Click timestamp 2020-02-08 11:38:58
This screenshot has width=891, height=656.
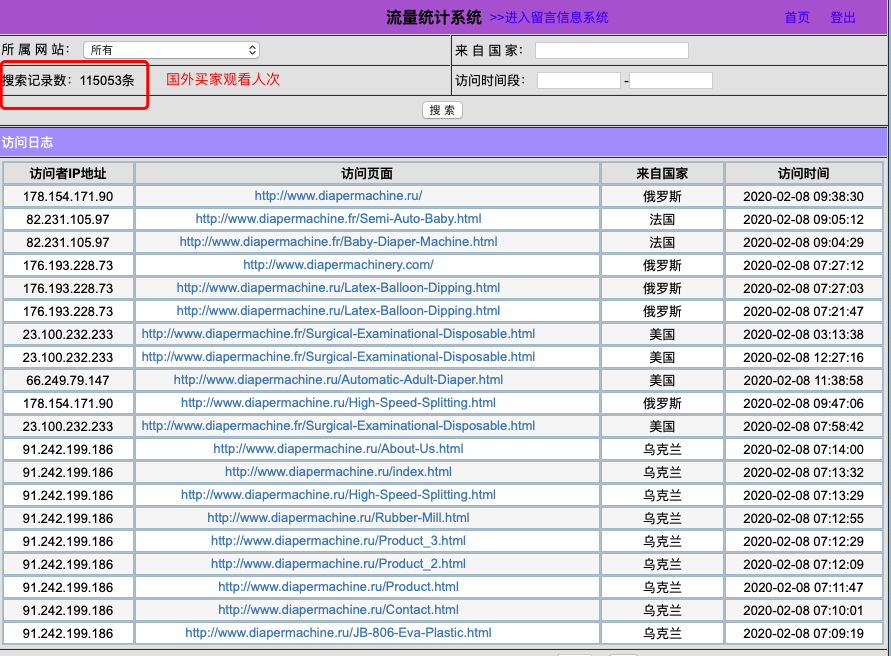803,380
